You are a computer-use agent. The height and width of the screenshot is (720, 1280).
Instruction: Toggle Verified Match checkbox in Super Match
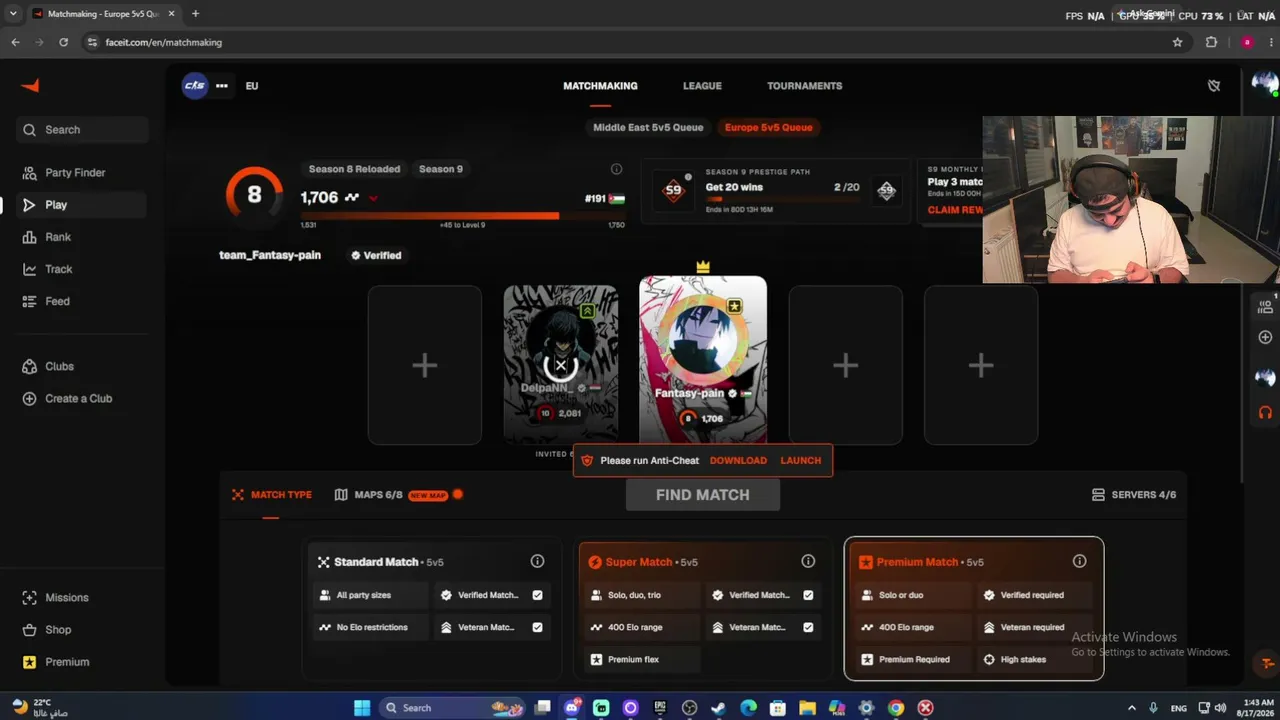pos(808,595)
